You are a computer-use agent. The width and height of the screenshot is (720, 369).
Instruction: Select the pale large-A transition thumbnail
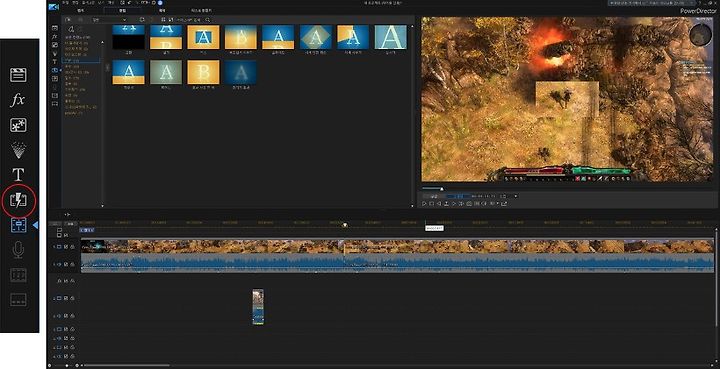[x=391, y=37]
